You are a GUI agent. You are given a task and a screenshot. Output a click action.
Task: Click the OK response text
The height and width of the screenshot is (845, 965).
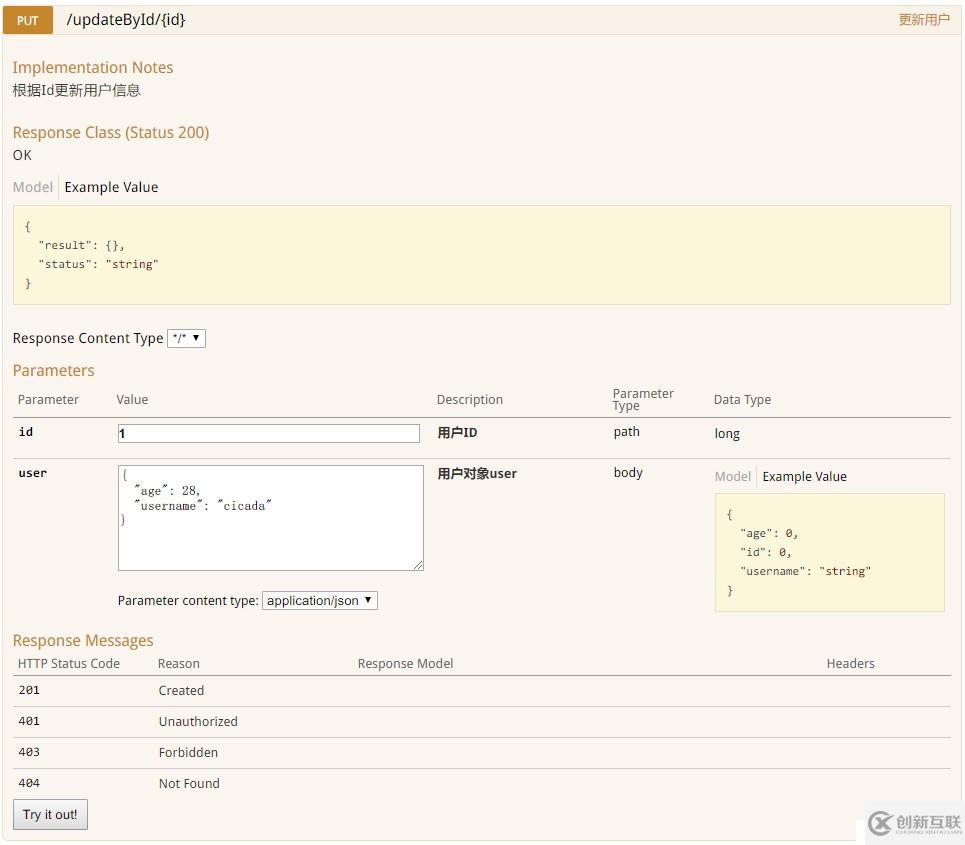click(22, 155)
